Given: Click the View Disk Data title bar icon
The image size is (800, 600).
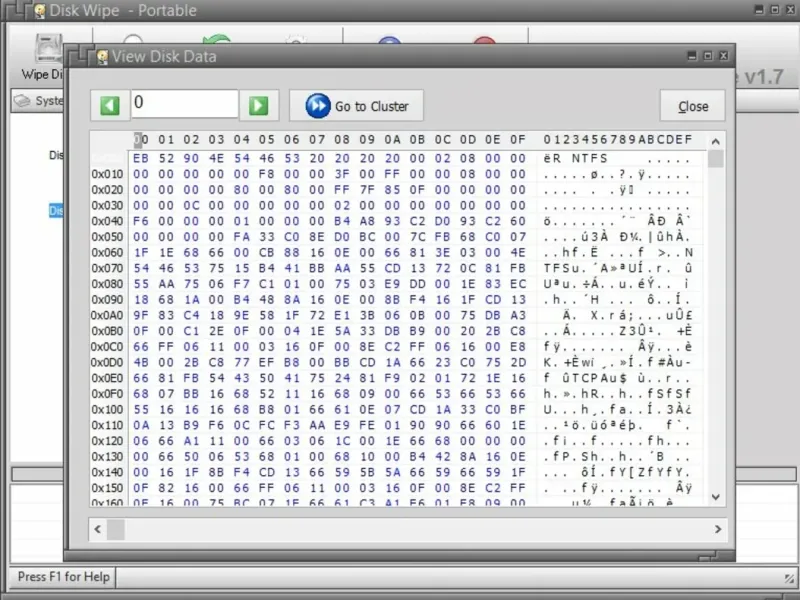Looking at the screenshot, I should (102, 56).
